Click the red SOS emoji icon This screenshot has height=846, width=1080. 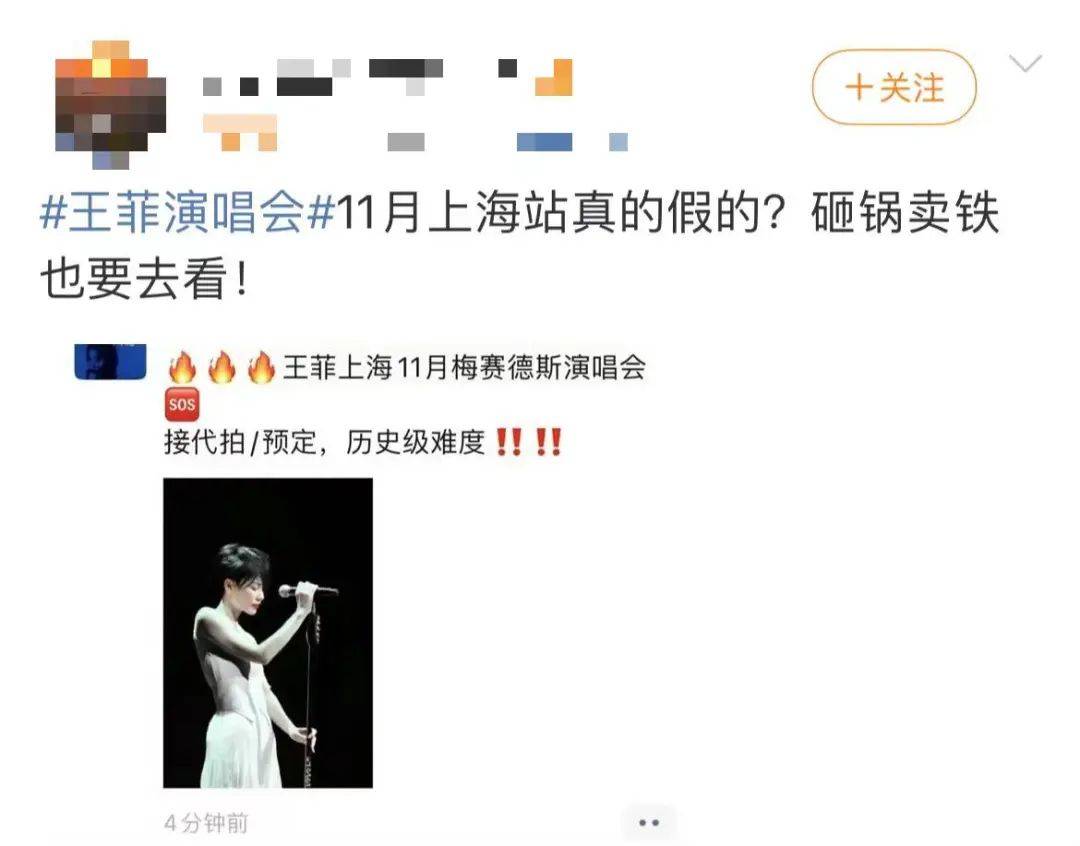[x=182, y=404]
